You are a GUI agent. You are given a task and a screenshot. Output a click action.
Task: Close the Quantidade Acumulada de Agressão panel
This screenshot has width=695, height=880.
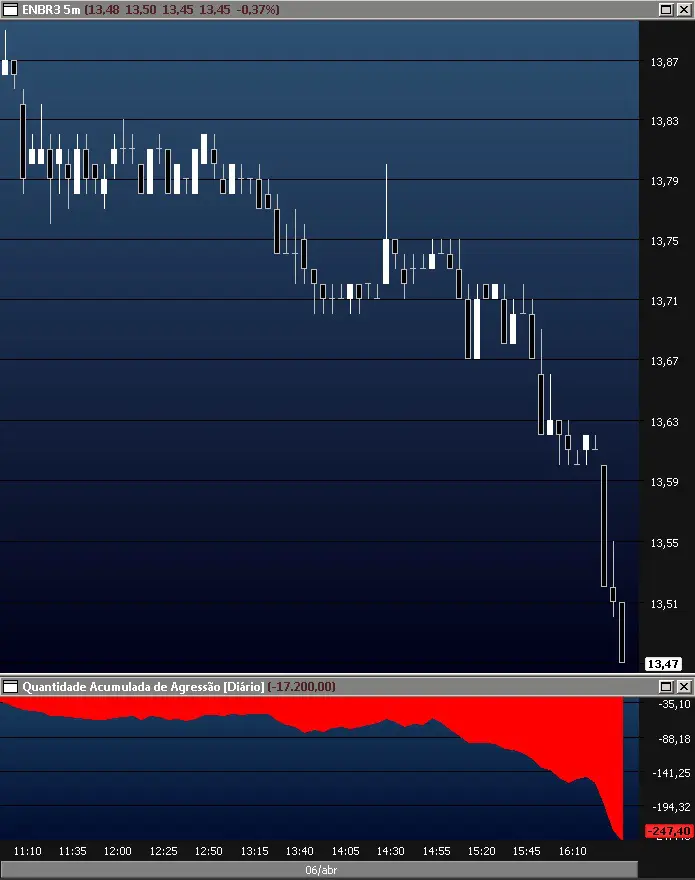[x=684, y=686]
